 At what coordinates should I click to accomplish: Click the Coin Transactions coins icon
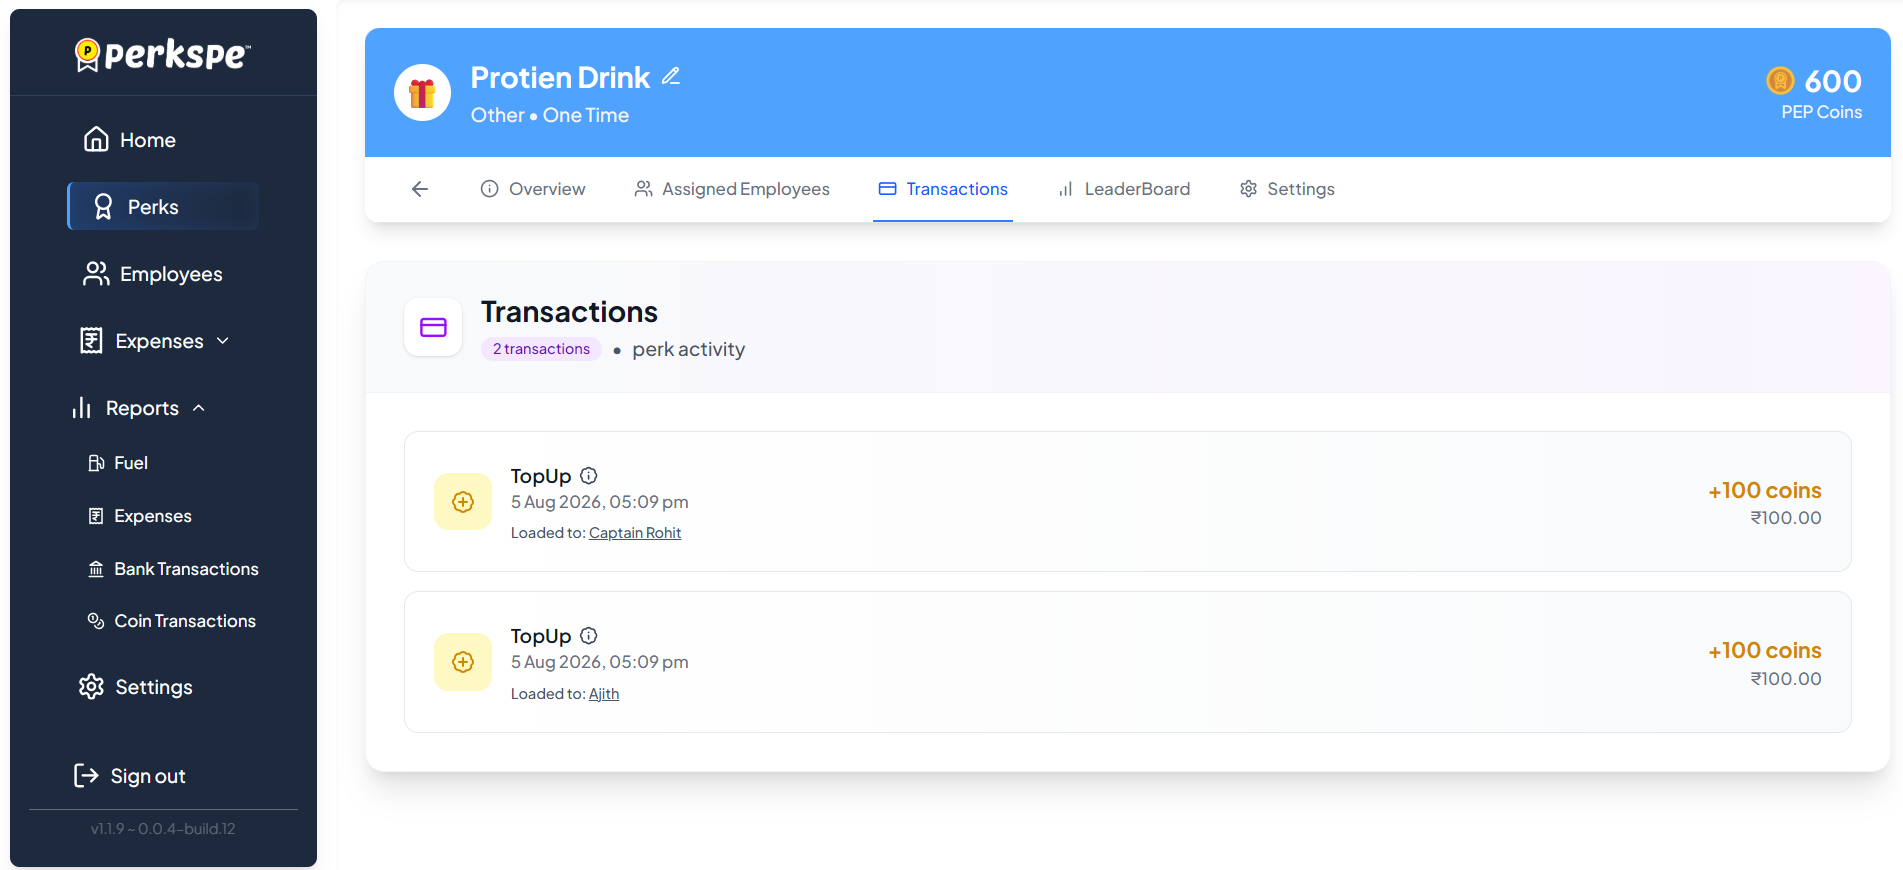(x=96, y=621)
